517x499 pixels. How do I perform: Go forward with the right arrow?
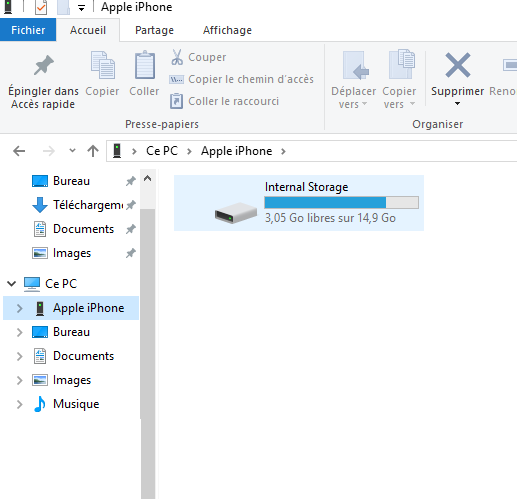coord(49,151)
